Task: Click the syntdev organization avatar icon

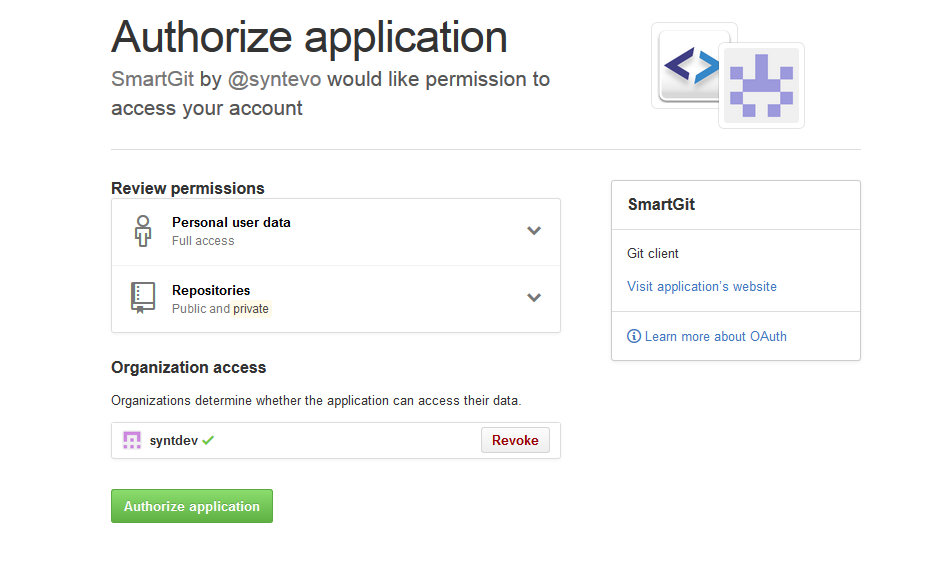Action: (x=132, y=440)
